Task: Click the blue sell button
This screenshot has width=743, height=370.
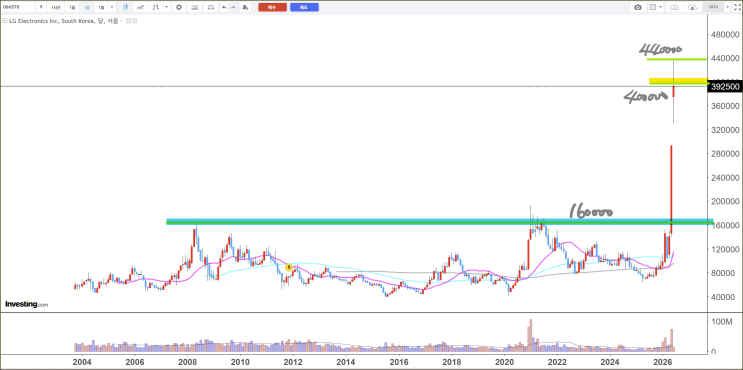Action: (304, 7)
